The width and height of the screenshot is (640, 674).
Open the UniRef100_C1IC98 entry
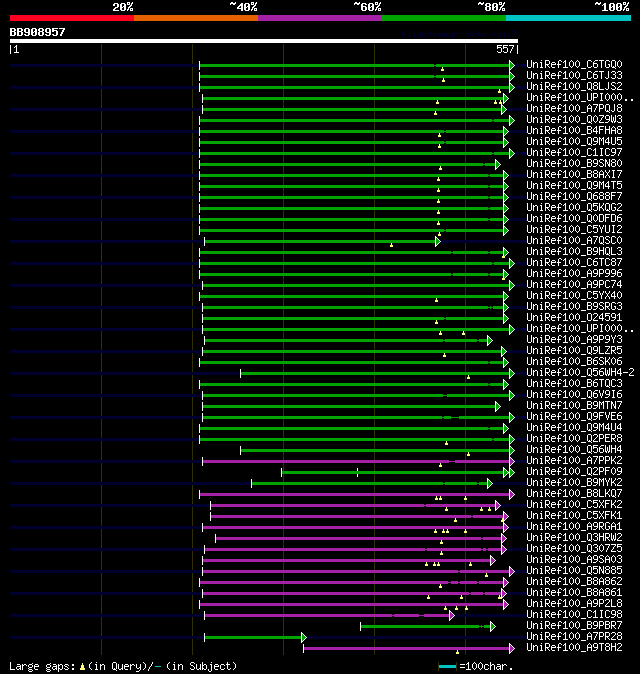click(x=574, y=615)
